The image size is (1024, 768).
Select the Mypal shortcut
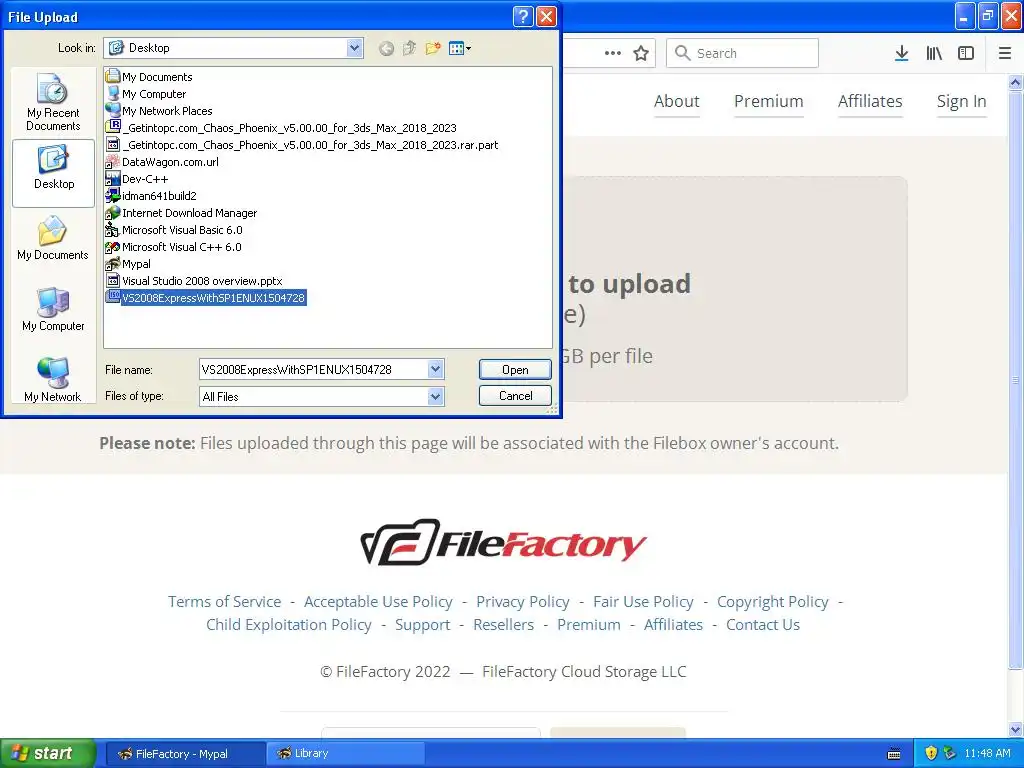click(128, 264)
